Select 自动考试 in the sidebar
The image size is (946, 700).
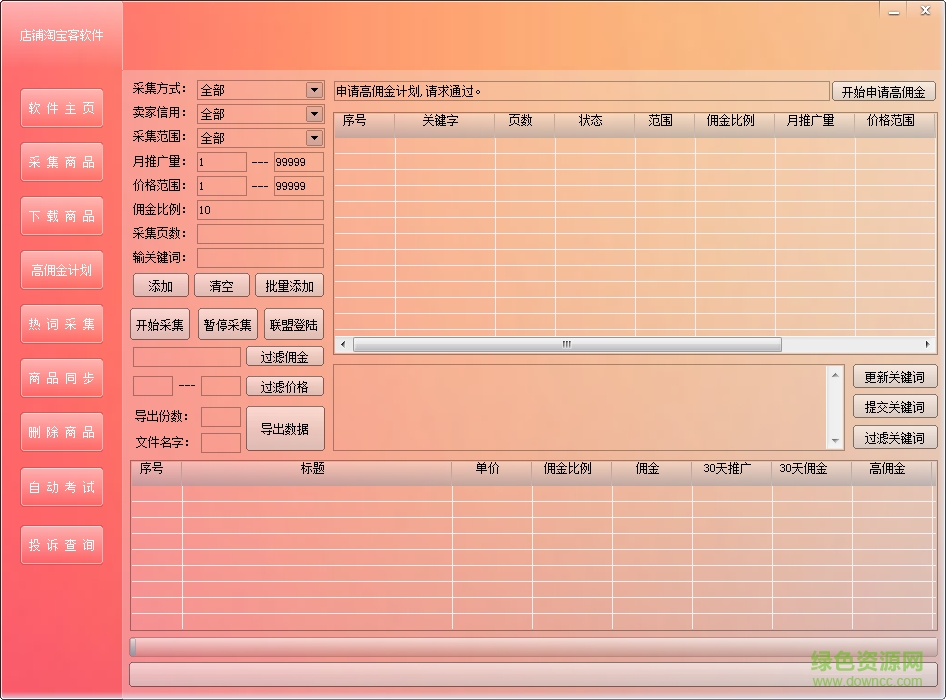pyautogui.click(x=61, y=486)
